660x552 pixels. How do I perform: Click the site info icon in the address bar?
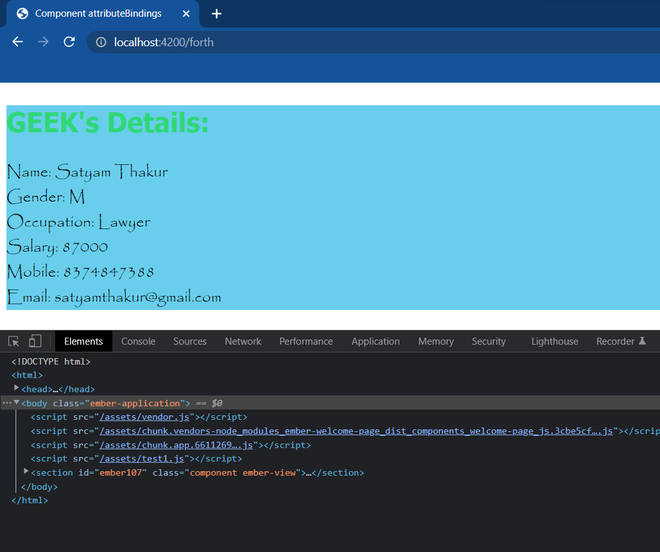(x=100, y=42)
